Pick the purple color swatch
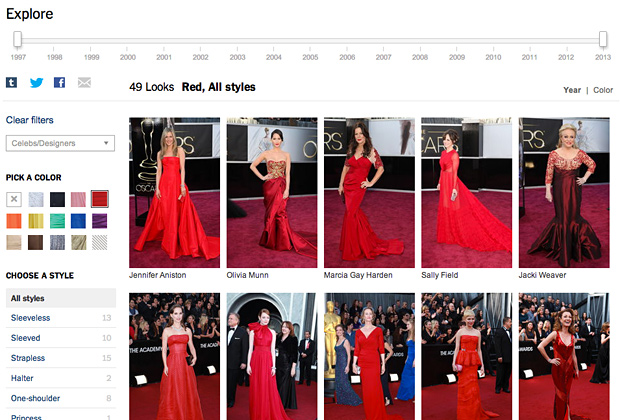 100,221
